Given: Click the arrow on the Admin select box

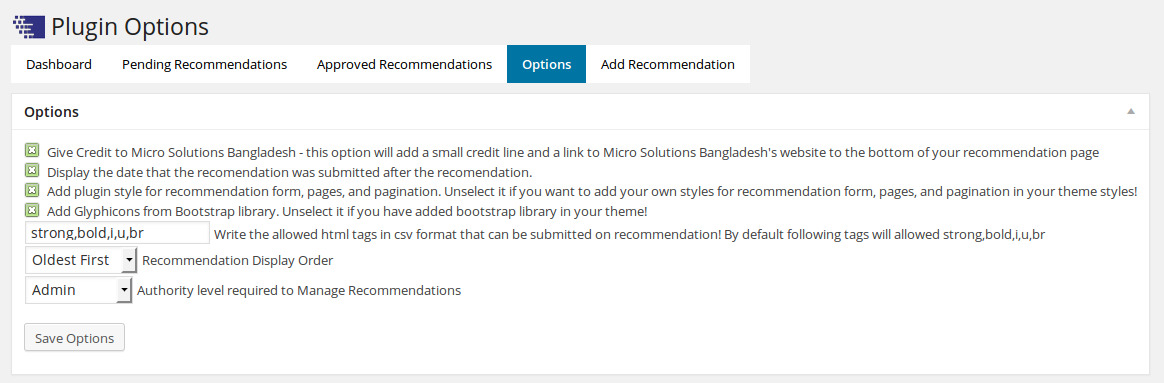Looking at the screenshot, I should click(124, 290).
